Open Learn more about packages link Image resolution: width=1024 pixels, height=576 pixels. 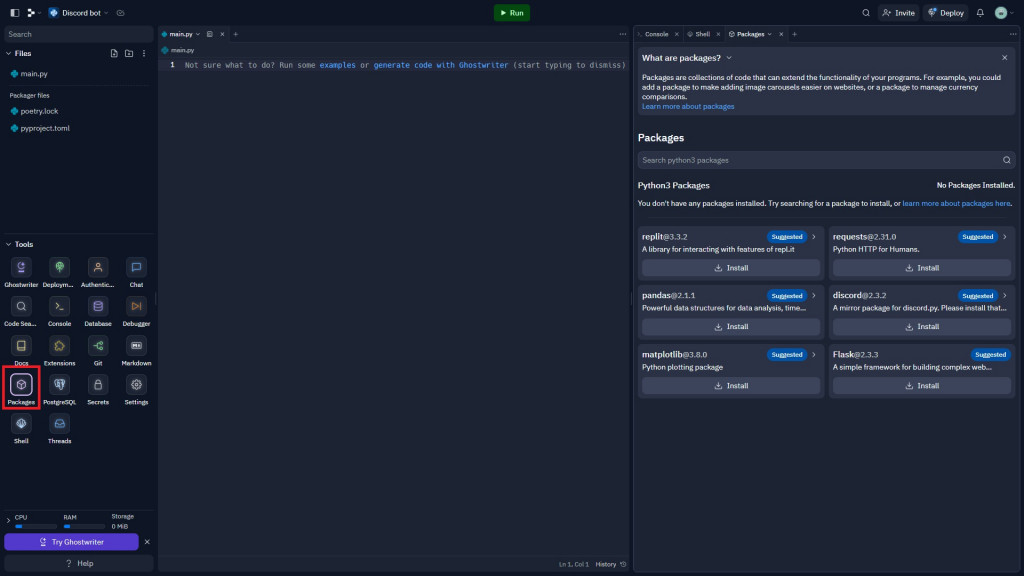[688, 106]
